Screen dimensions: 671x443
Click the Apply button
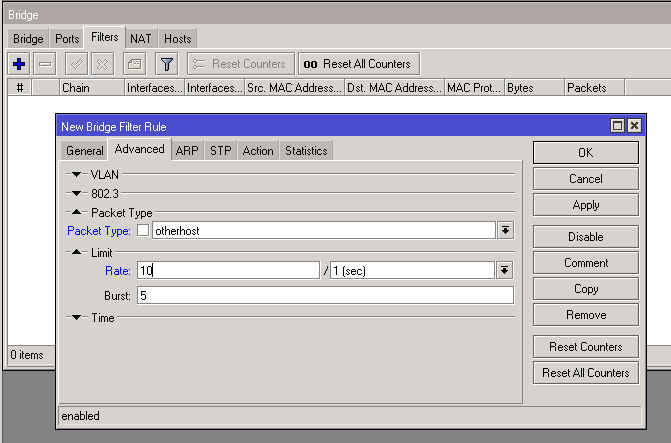[585, 205]
